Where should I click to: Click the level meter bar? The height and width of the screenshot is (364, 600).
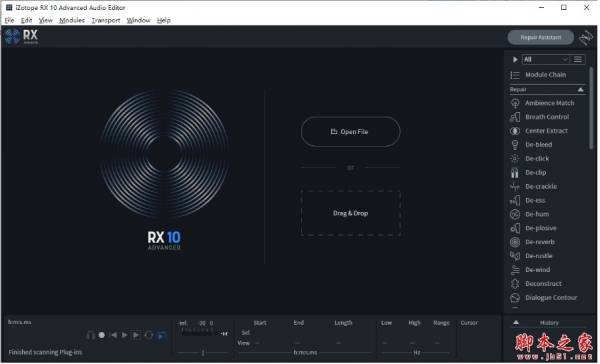pyautogui.click(x=200, y=334)
